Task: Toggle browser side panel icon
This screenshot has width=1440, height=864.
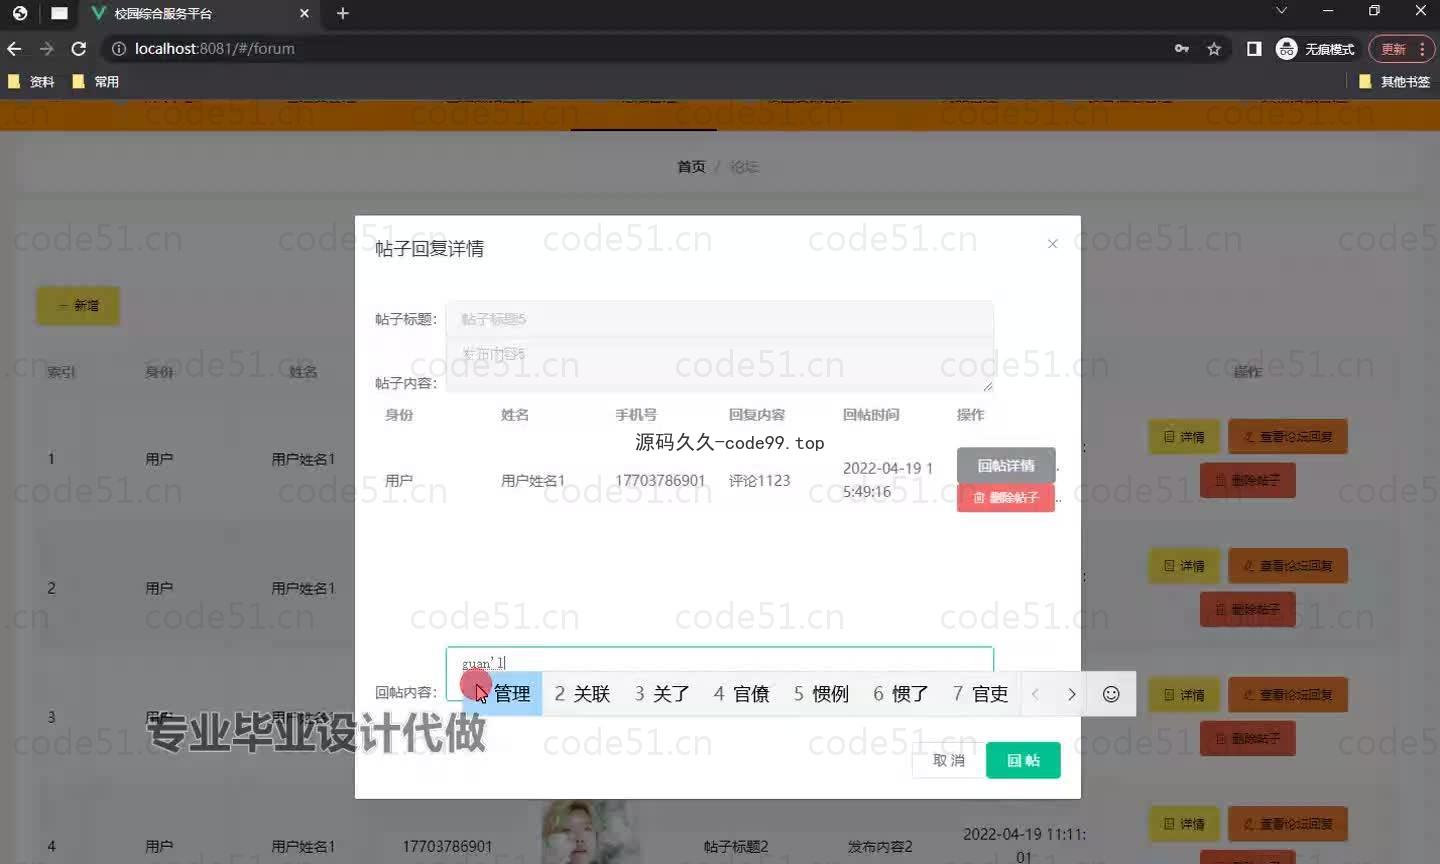Action: [1254, 48]
